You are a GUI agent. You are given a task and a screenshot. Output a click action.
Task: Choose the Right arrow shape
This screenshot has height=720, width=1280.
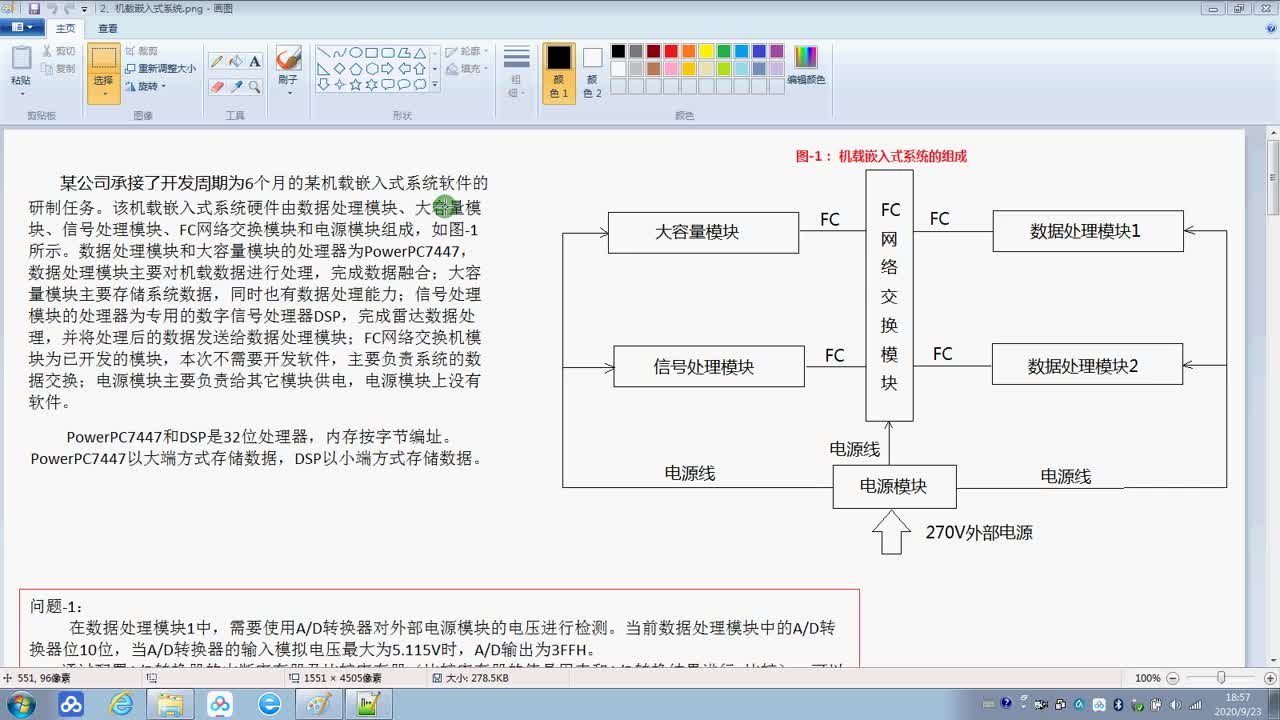(387, 69)
